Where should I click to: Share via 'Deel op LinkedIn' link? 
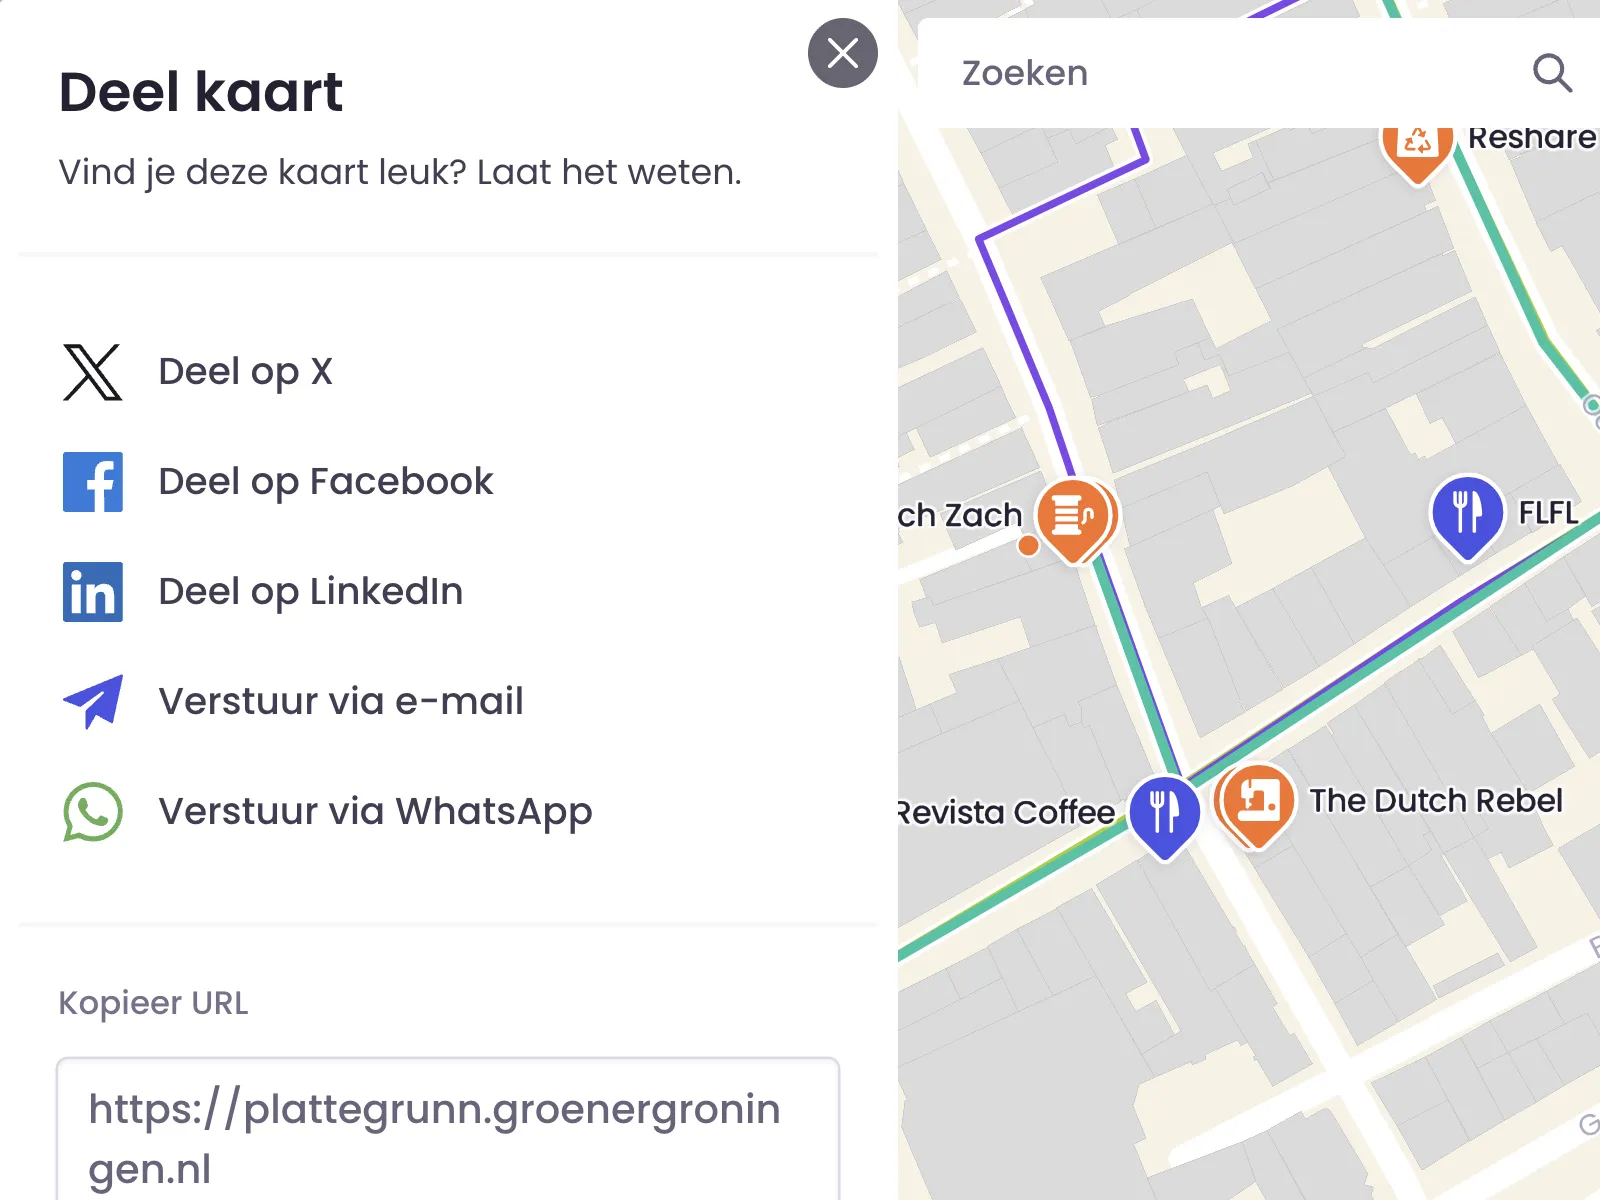pos(310,592)
